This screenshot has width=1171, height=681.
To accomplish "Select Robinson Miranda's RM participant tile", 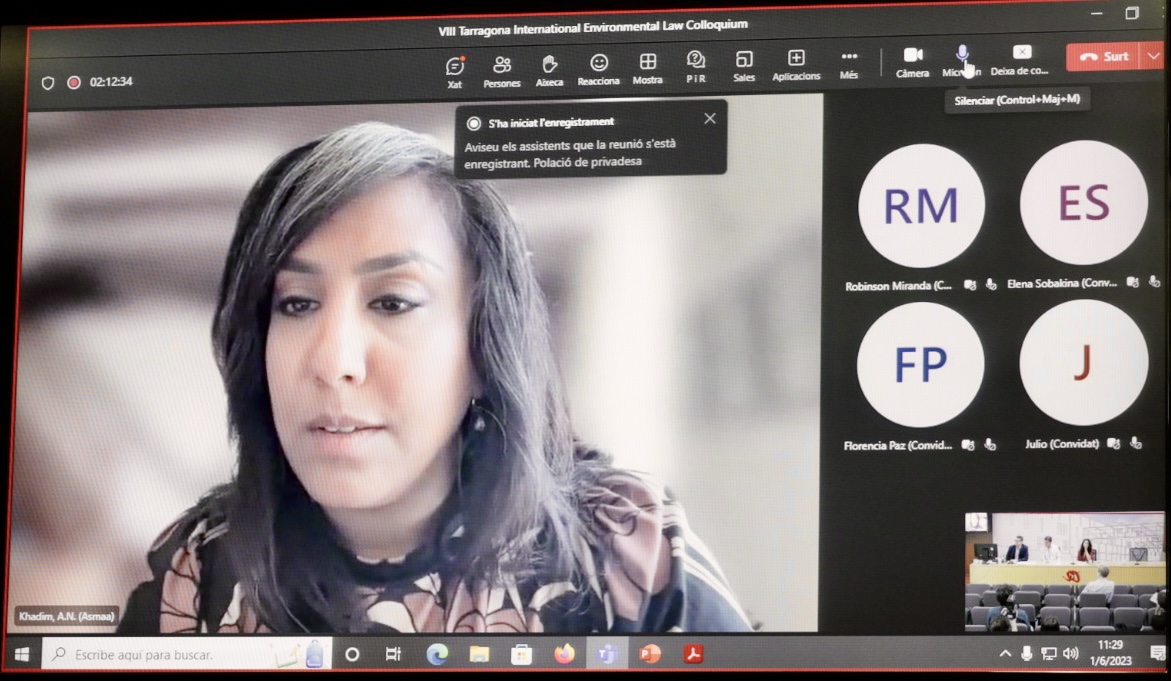I will 921,205.
